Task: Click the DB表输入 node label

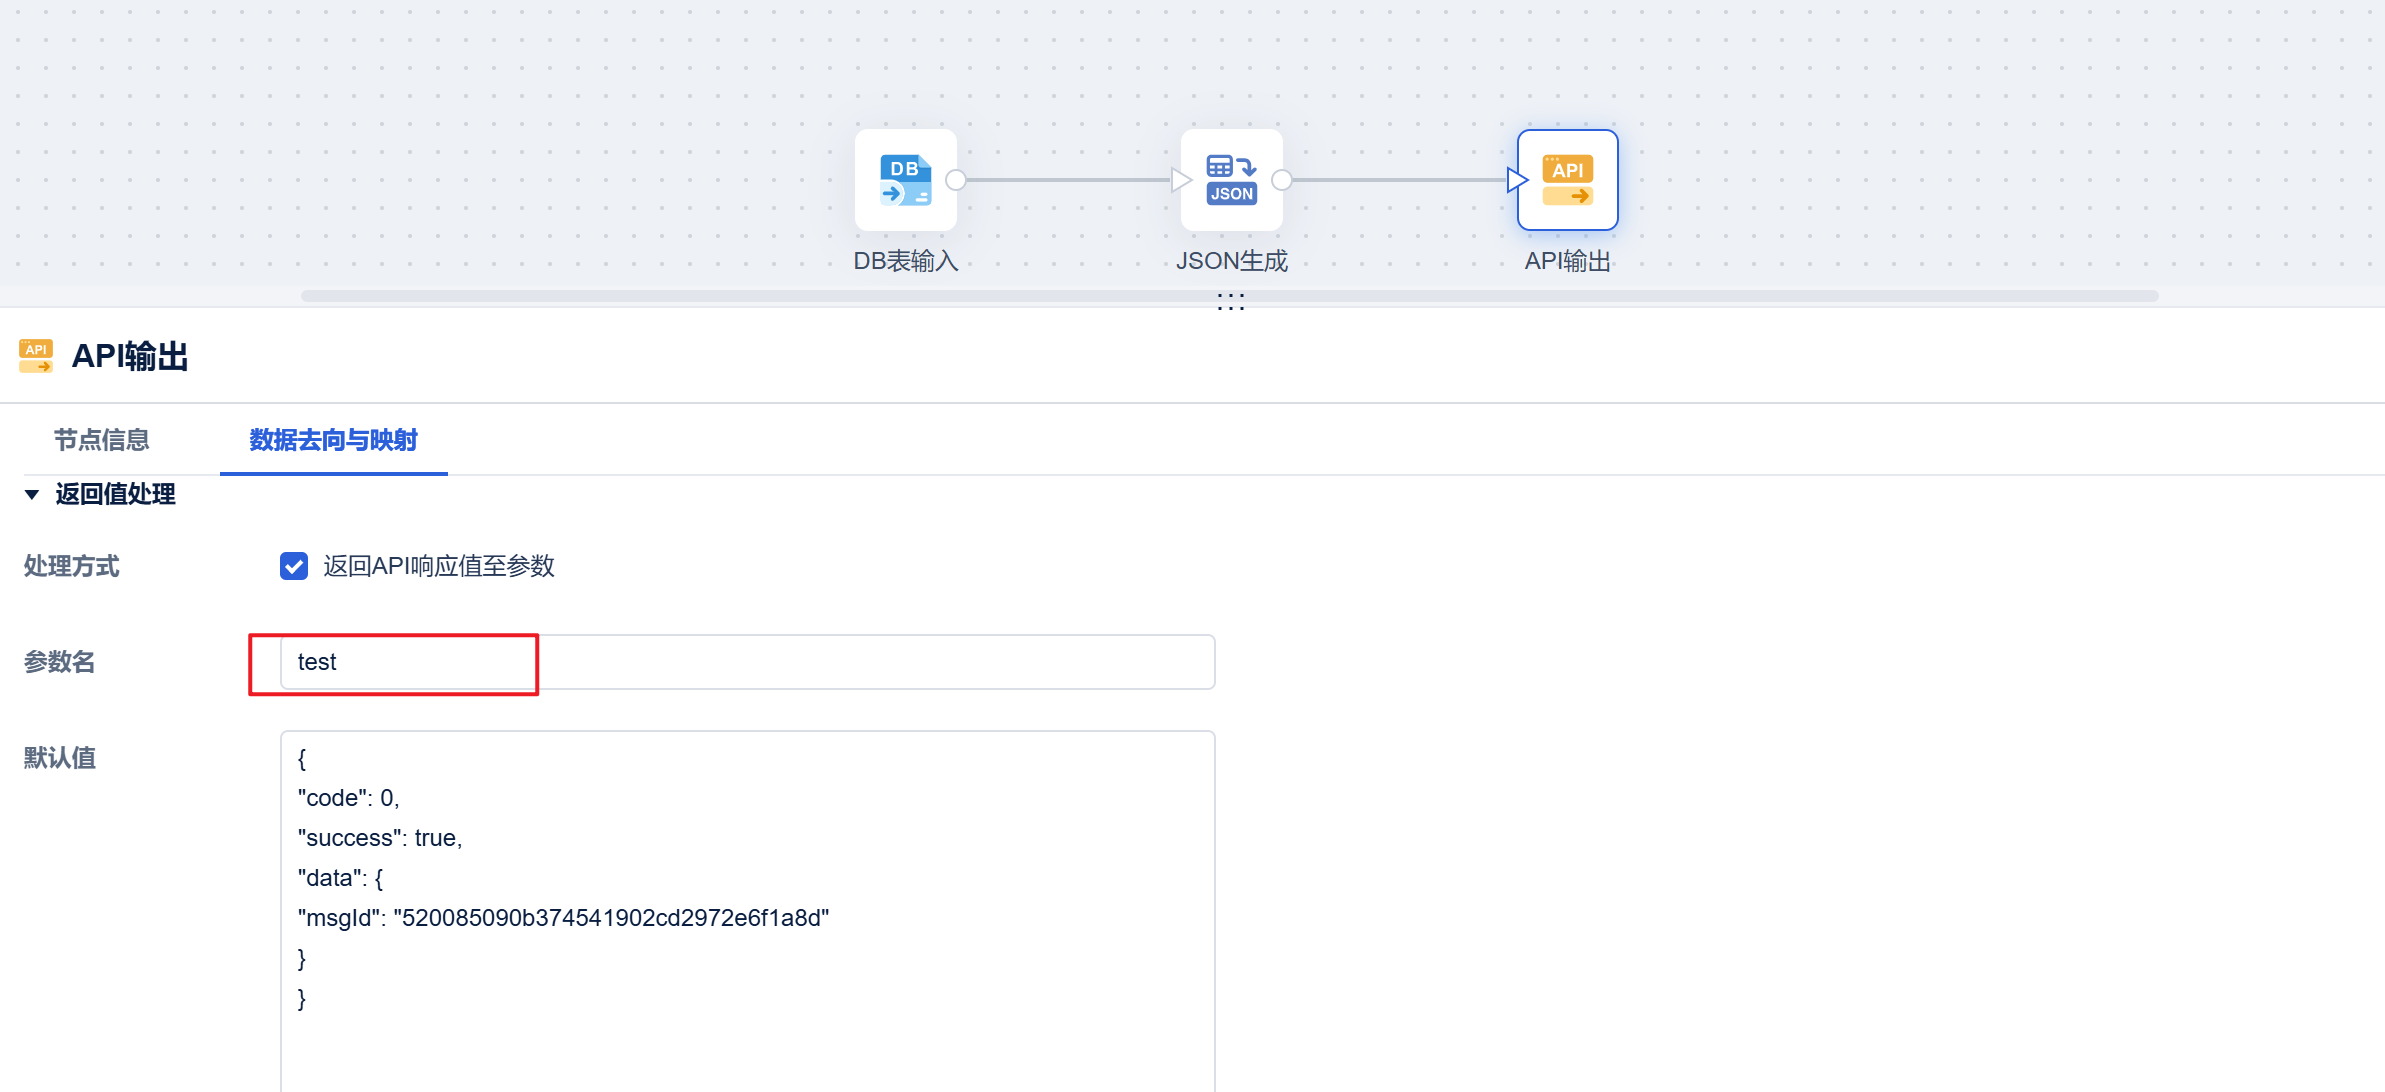Action: (905, 261)
